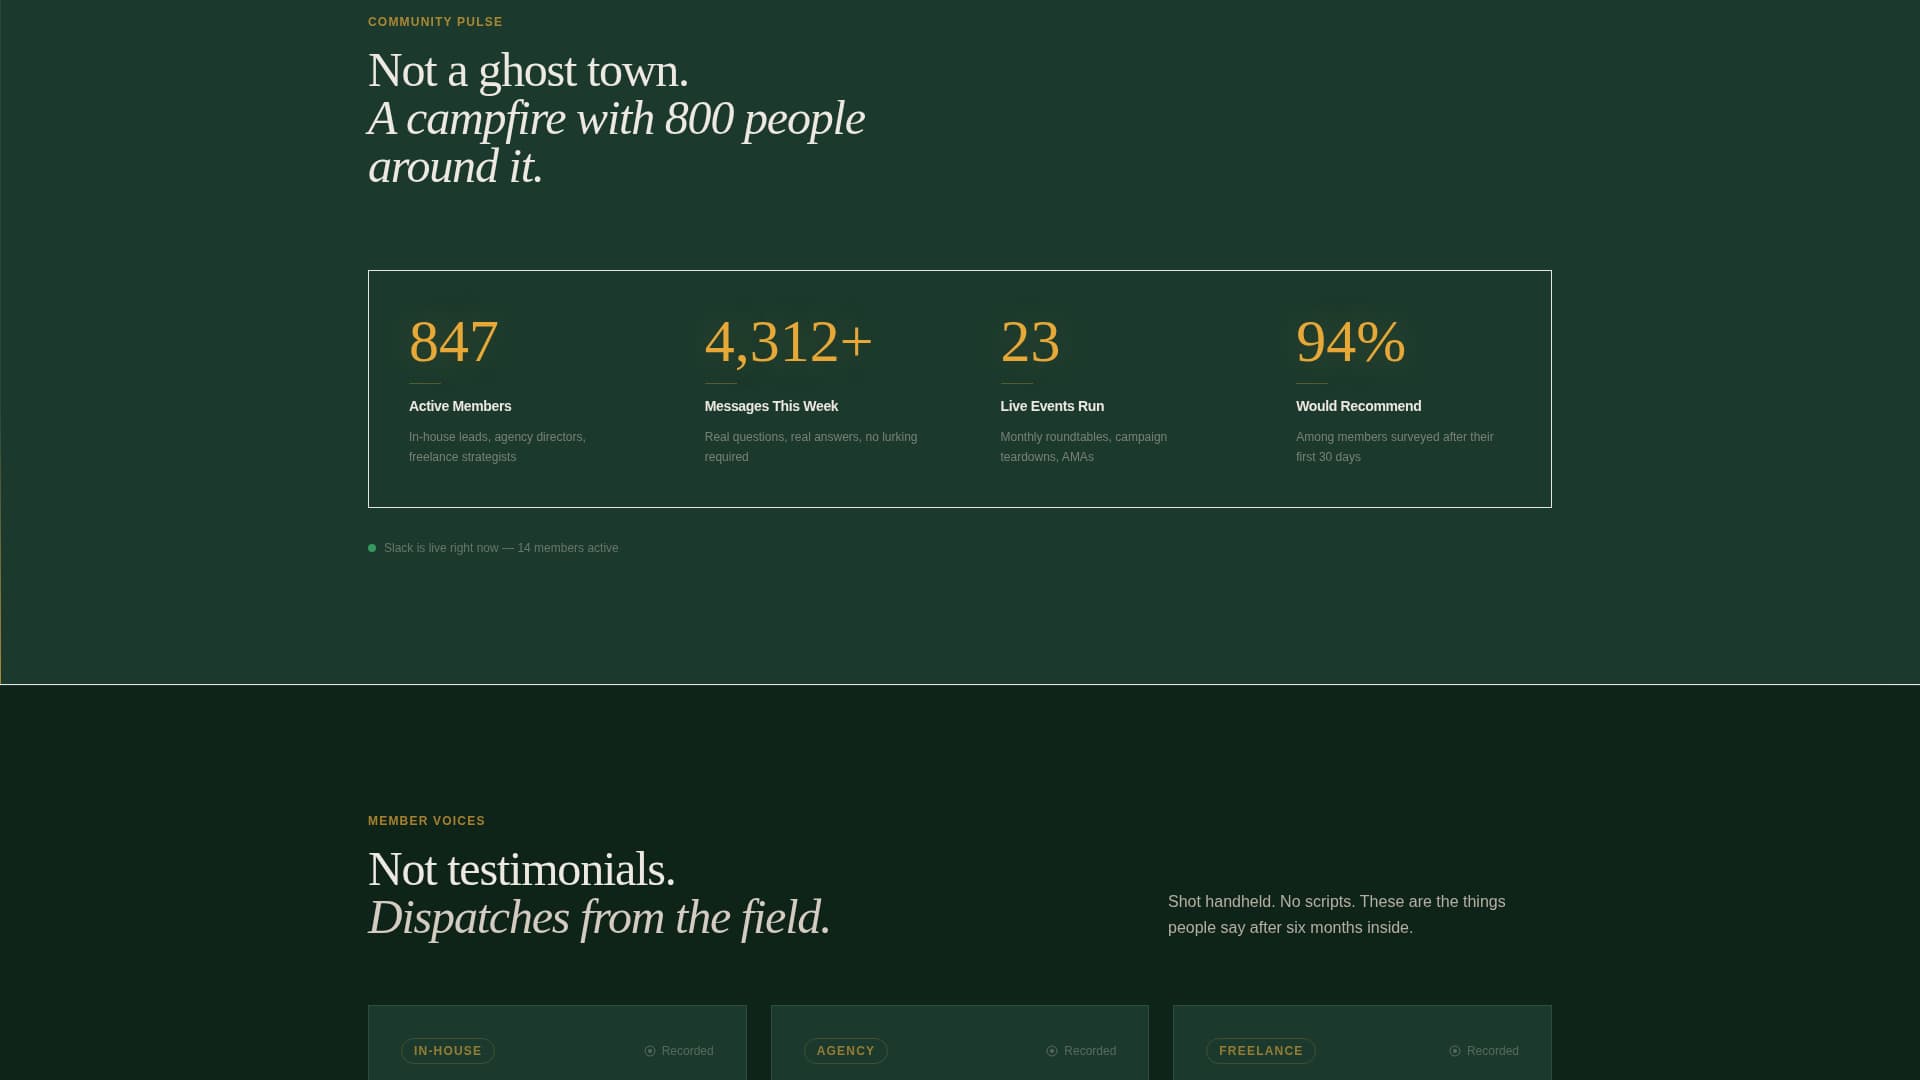
Task: Click the 4,312+ messages figure
Action: click(x=788, y=342)
